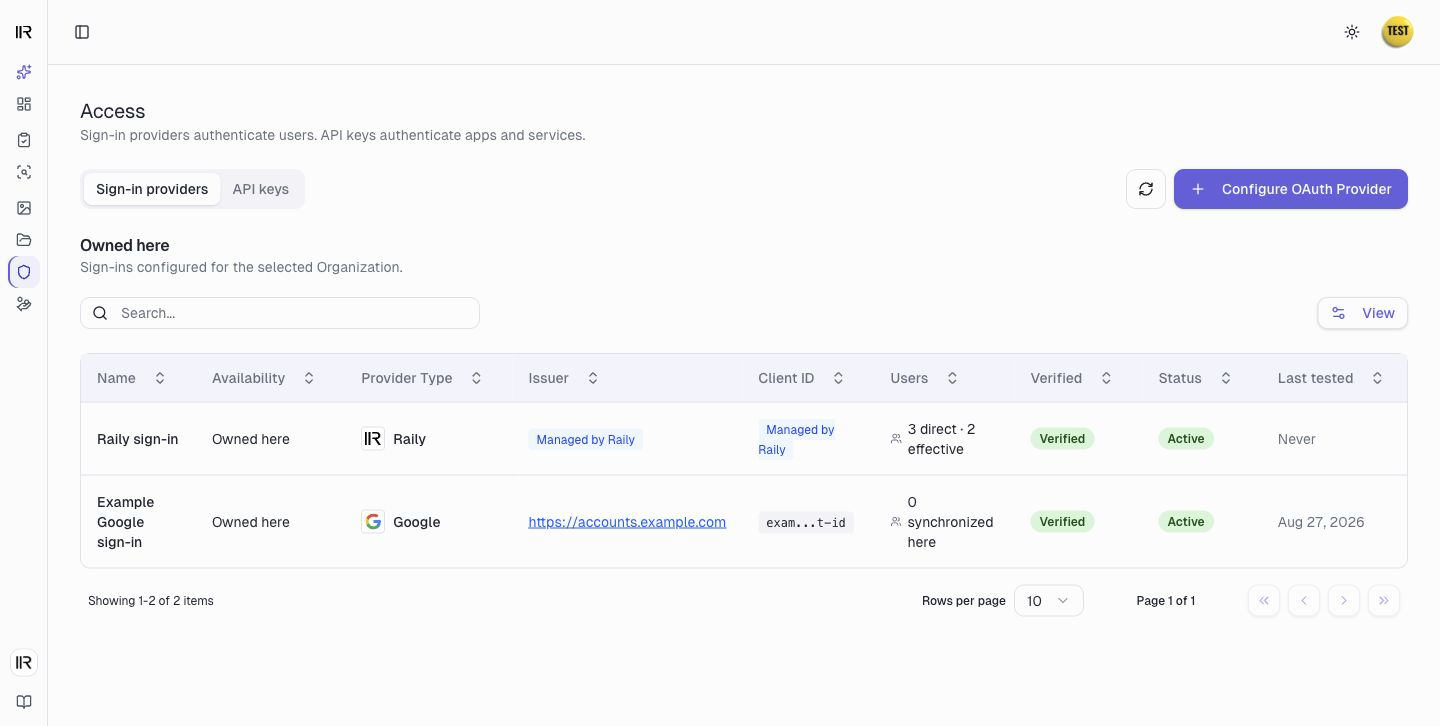The width and height of the screenshot is (1440, 726).
Task: Click the Raily logo in Provider Type column
Action: pyautogui.click(x=373, y=439)
